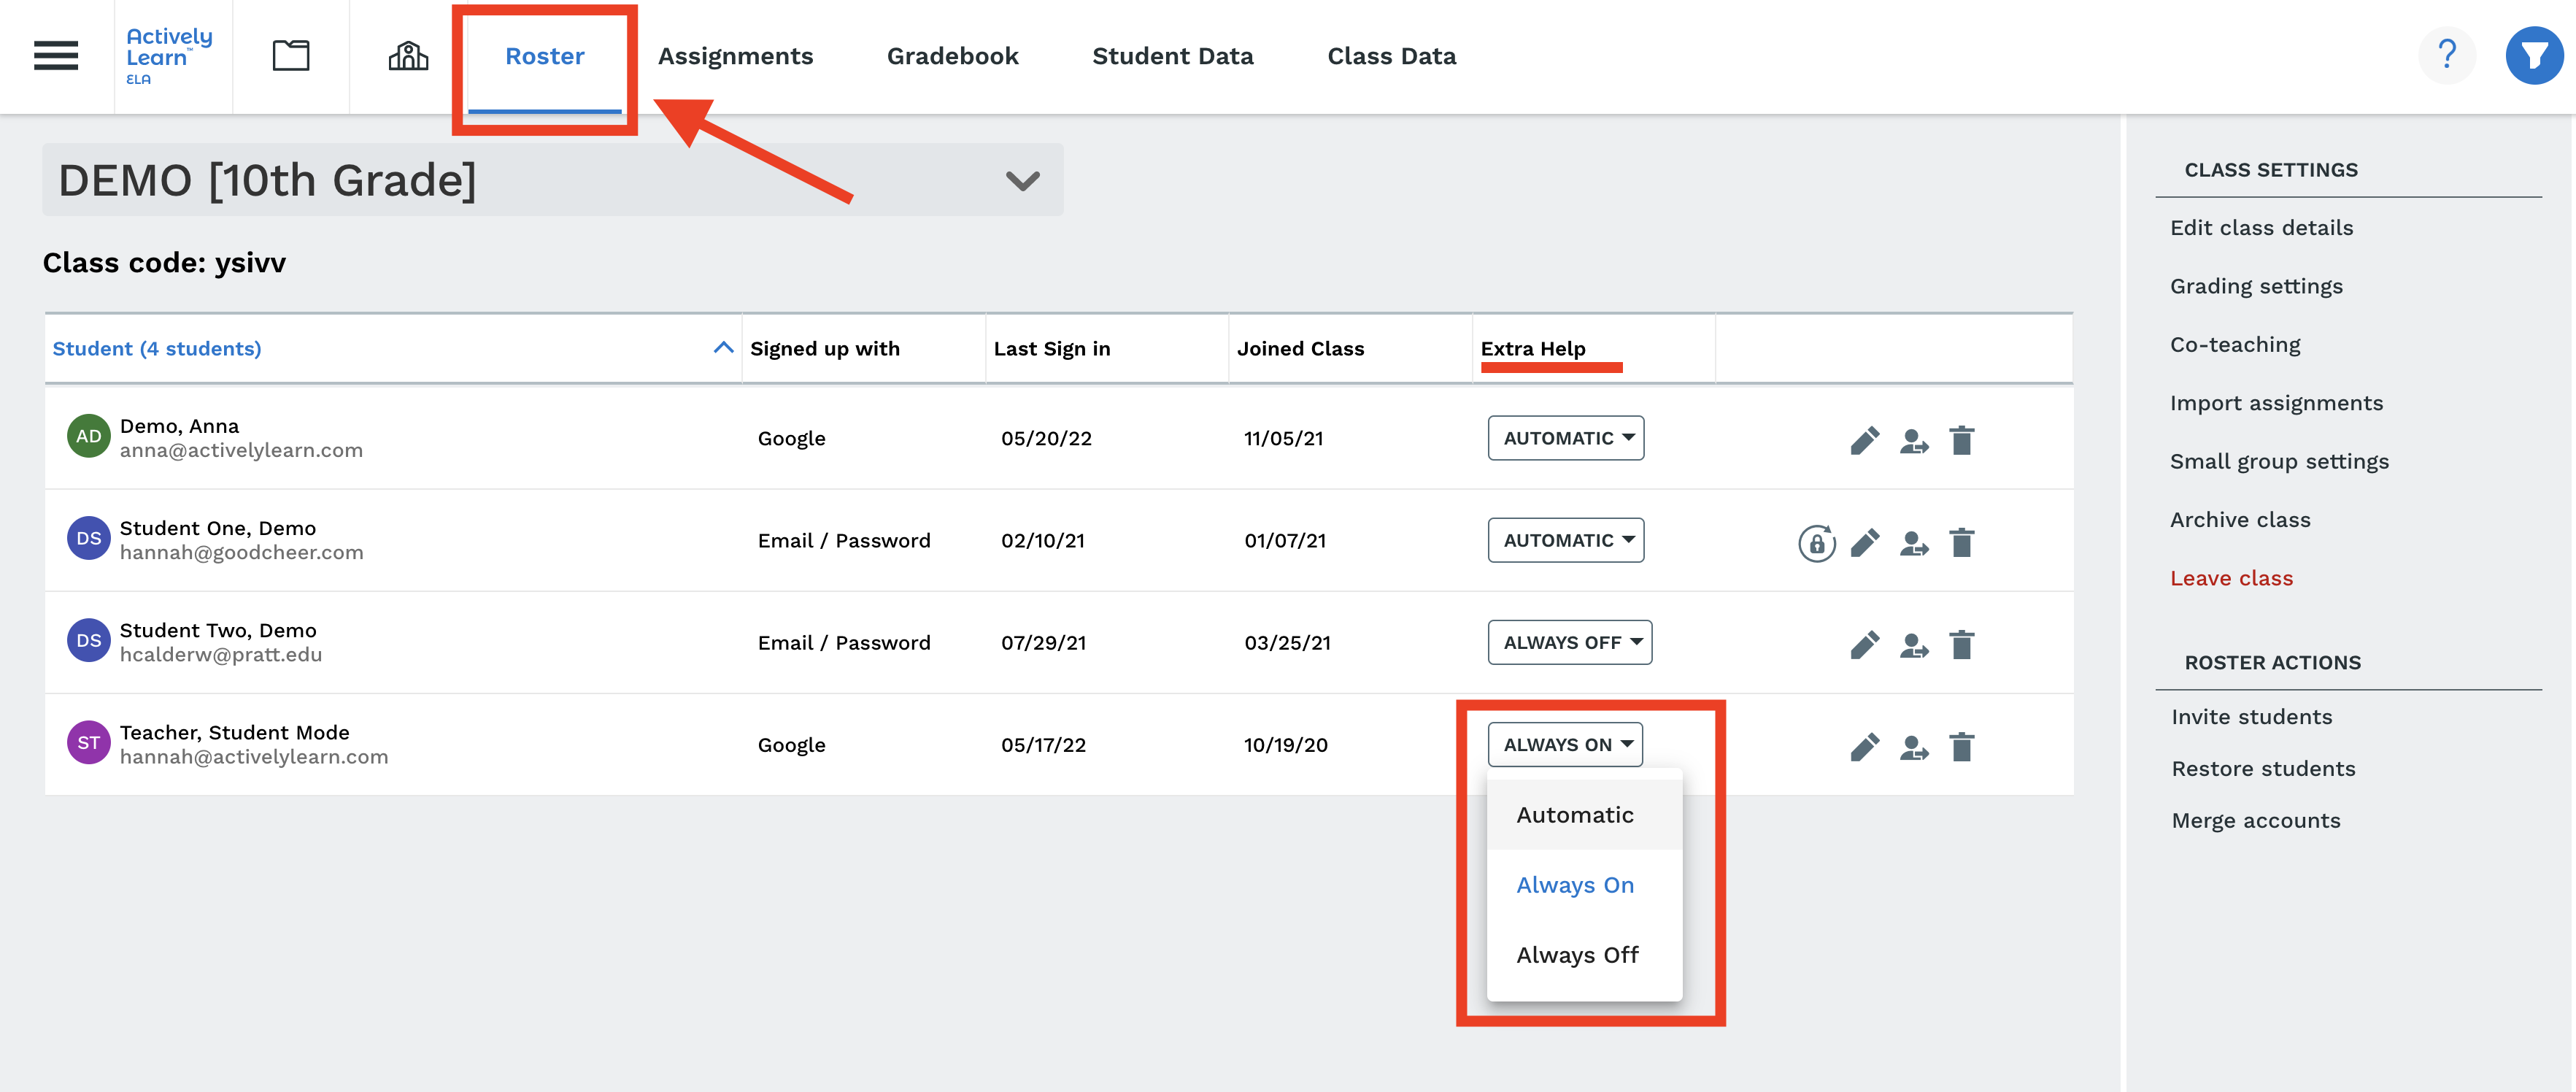This screenshot has width=2576, height=1092.
Task: Move Student Two, Demo to another class
Action: 1914,646
